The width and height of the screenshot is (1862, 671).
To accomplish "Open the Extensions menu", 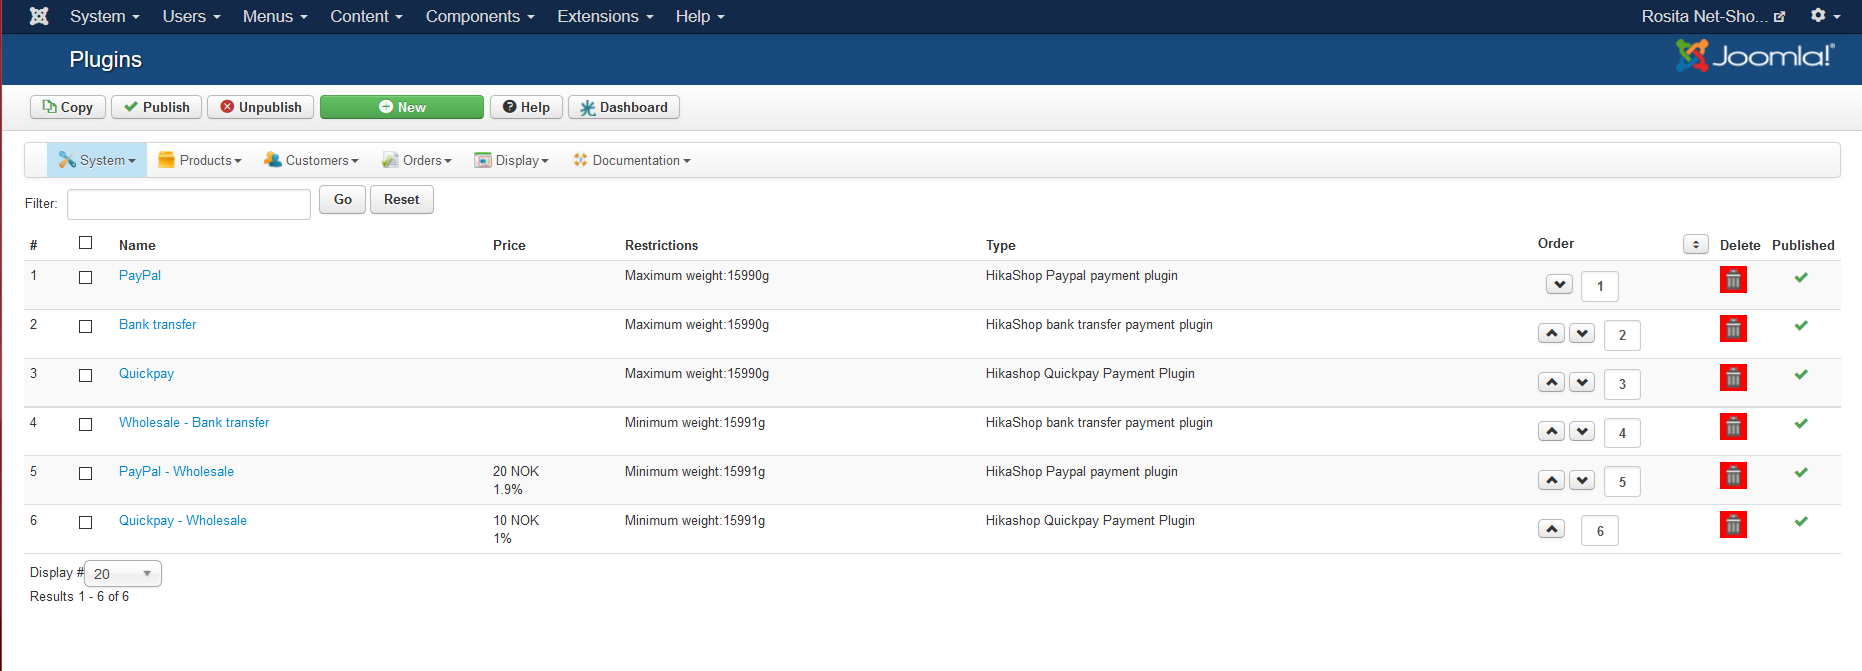I will pyautogui.click(x=604, y=16).
